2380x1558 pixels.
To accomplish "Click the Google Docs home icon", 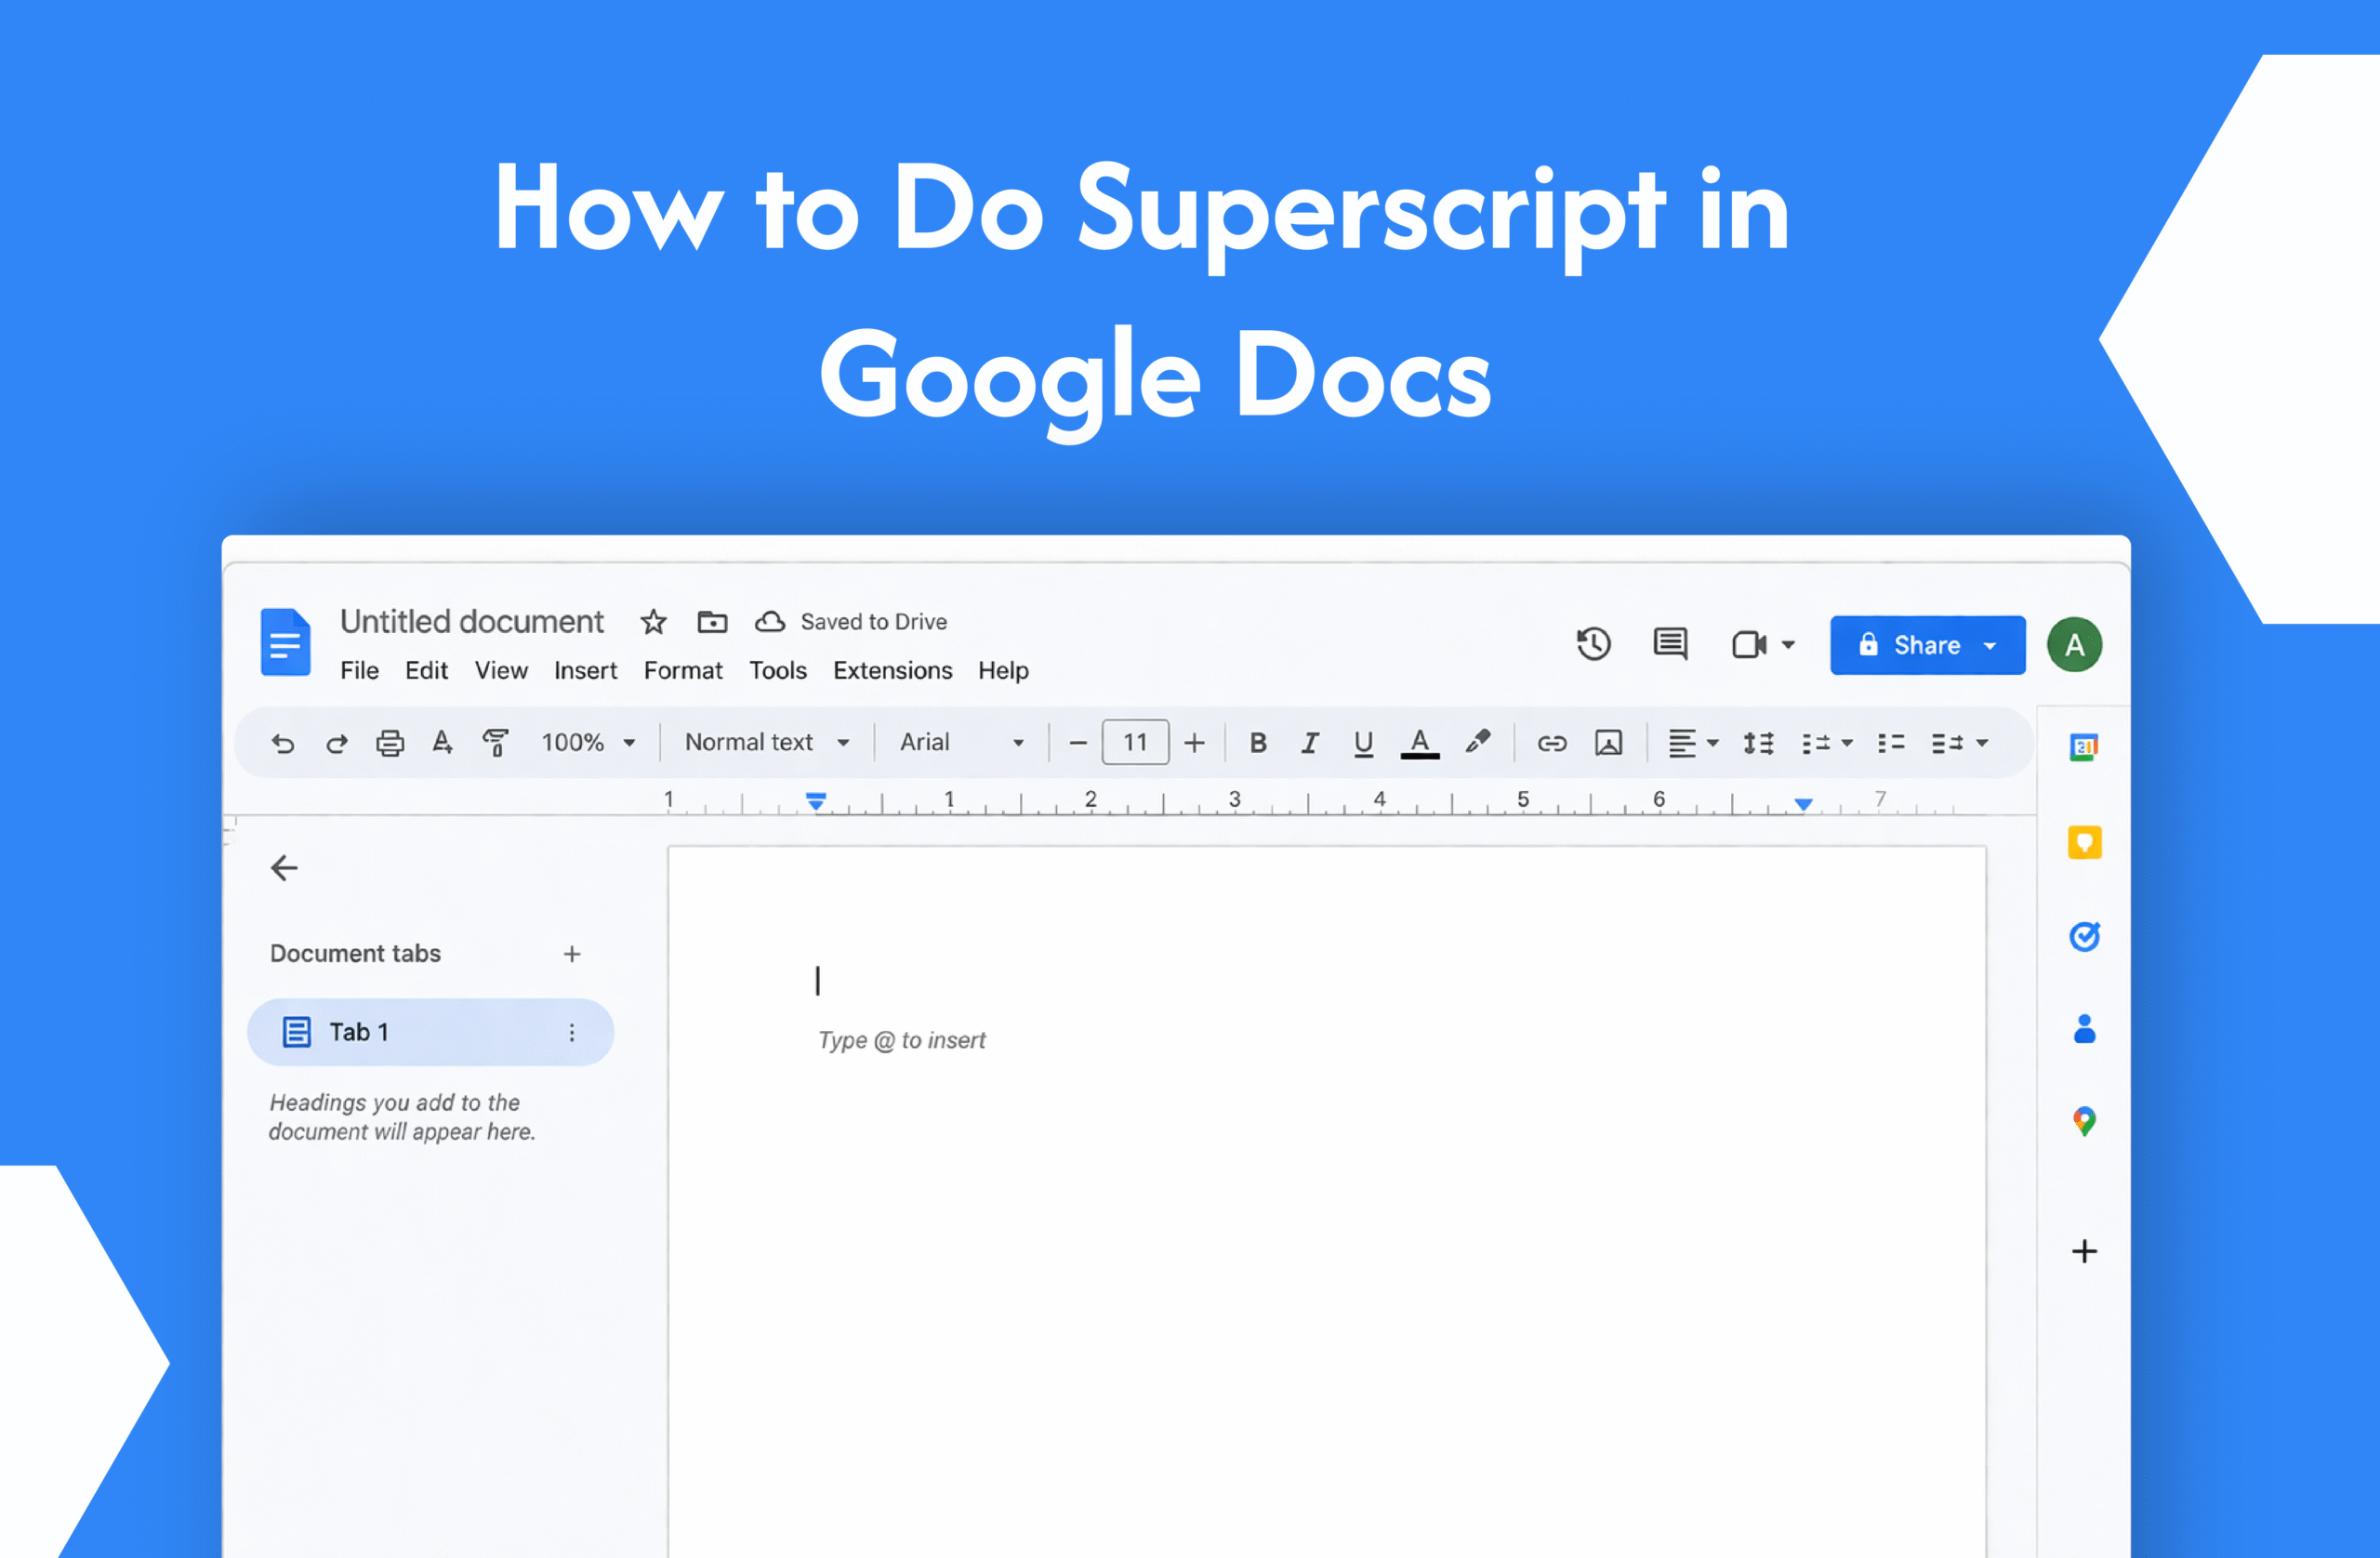I will coord(285,642).
